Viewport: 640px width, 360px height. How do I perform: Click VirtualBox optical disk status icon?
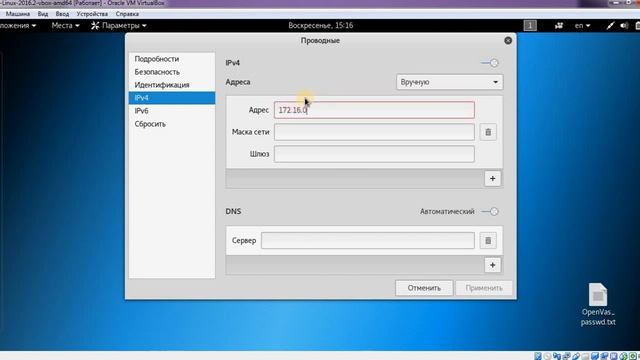(x=547, y=356)
